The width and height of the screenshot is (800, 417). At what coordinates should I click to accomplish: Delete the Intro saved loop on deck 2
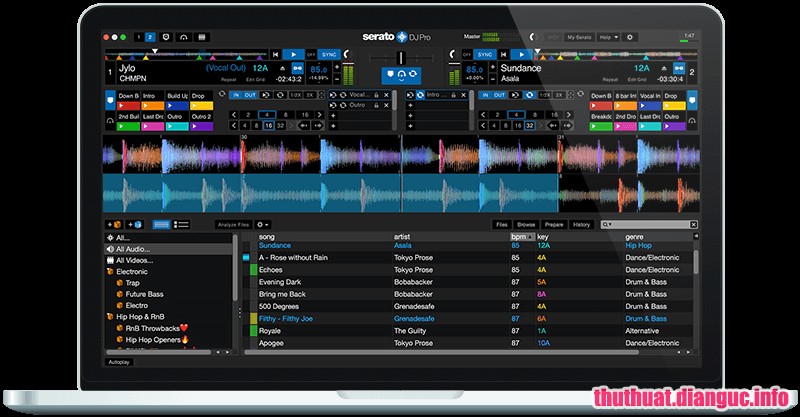point(463,95)
